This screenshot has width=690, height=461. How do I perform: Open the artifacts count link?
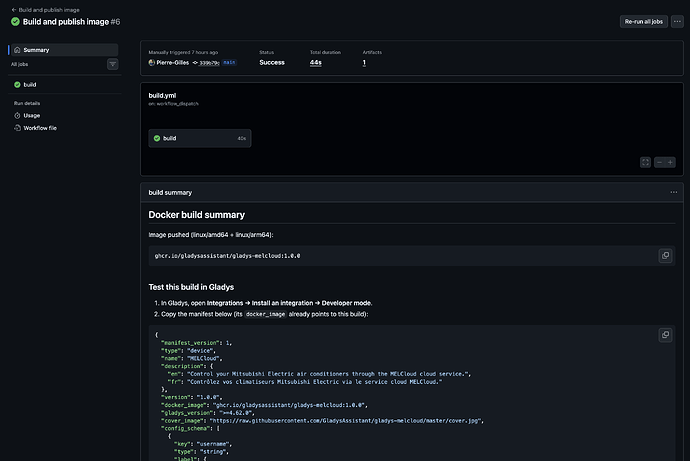(x=364, y=62)
